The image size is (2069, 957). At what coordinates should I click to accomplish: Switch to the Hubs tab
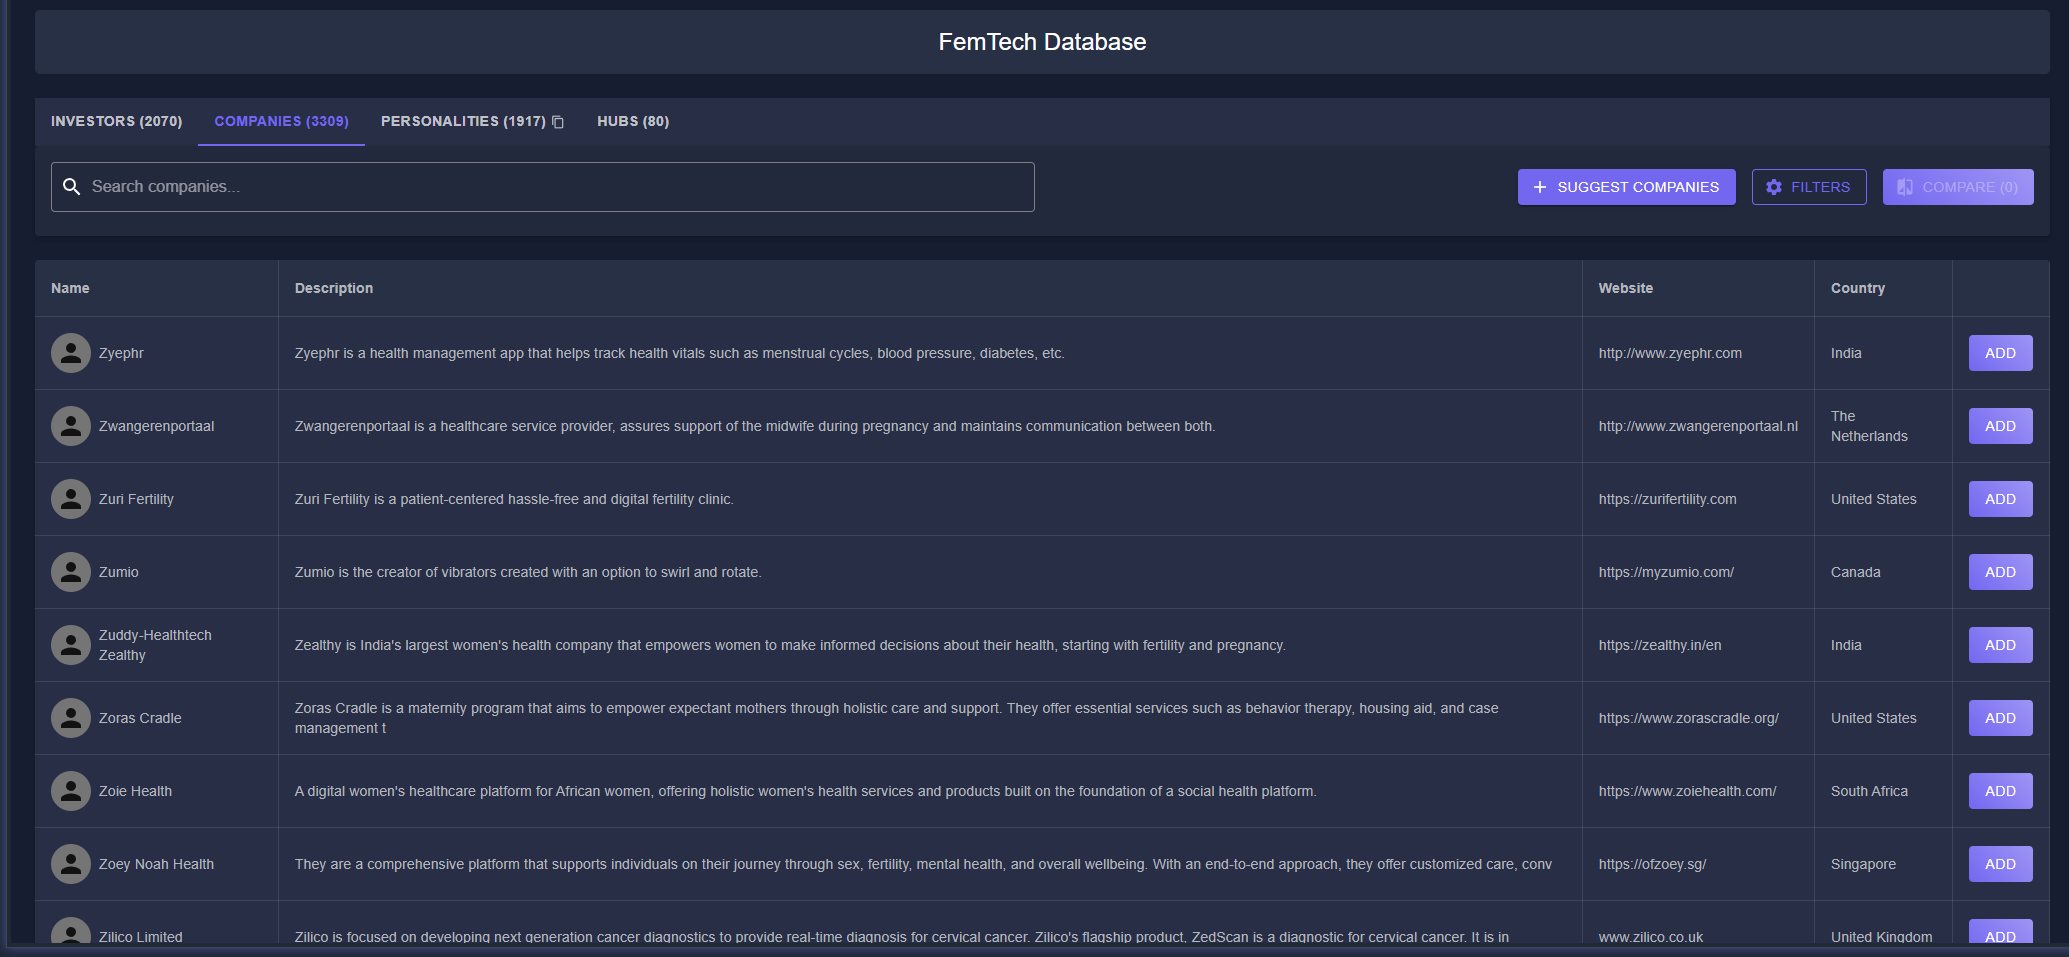[x=632, y=121]
